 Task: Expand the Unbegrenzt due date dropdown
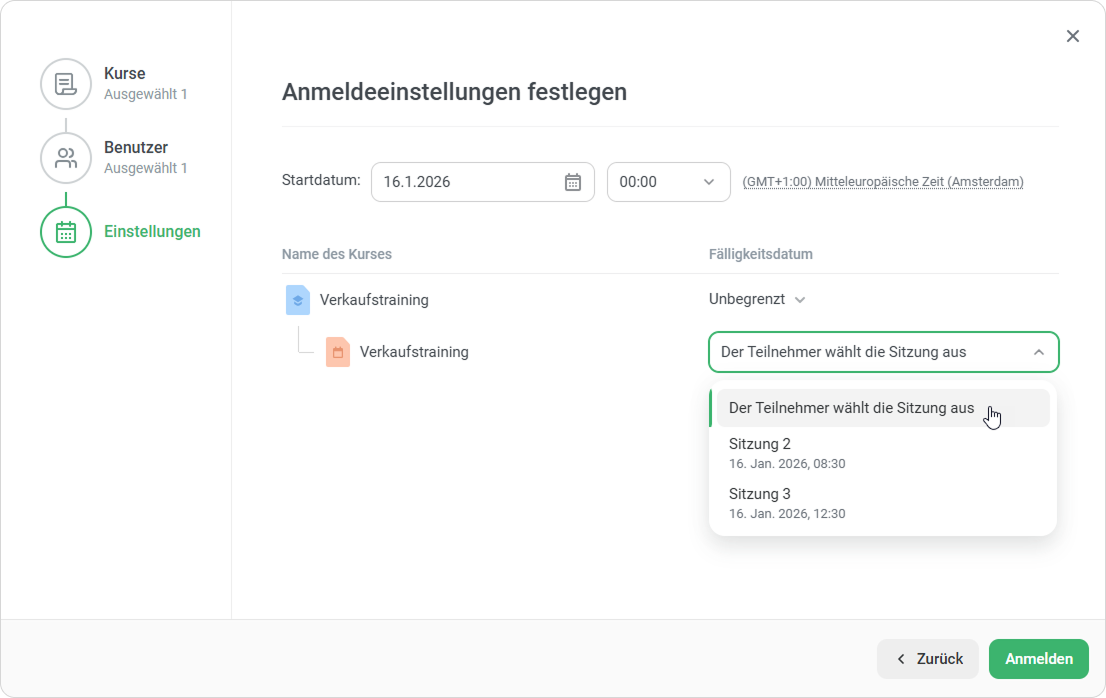point(757,299)
